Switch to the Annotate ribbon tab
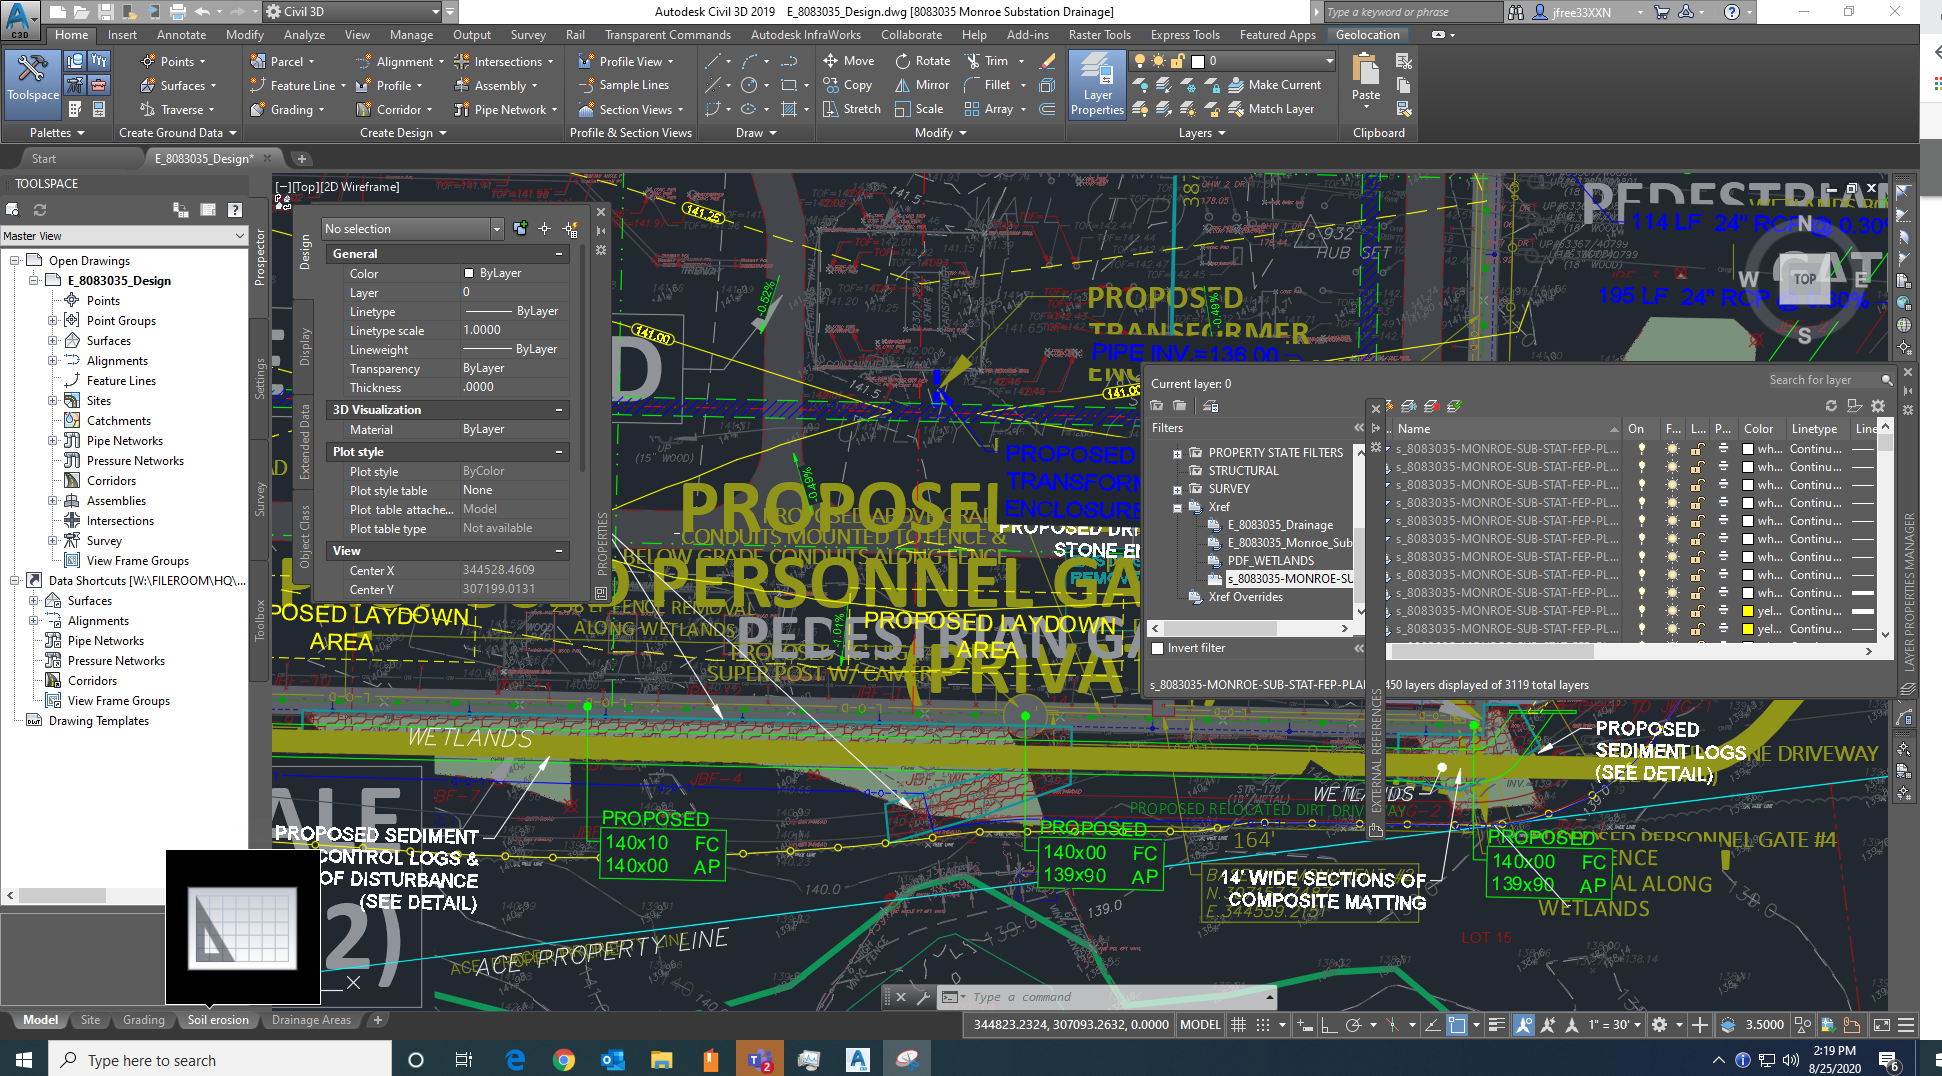 181,34
